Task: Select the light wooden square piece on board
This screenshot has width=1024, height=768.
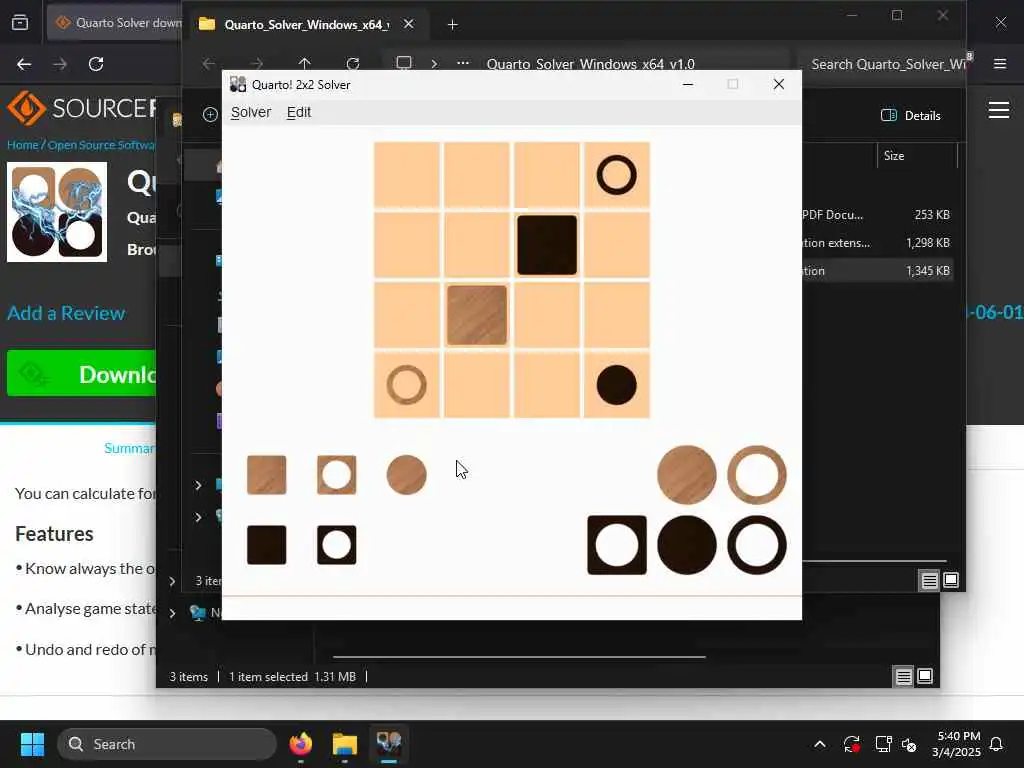Action: tap(477, 315)
